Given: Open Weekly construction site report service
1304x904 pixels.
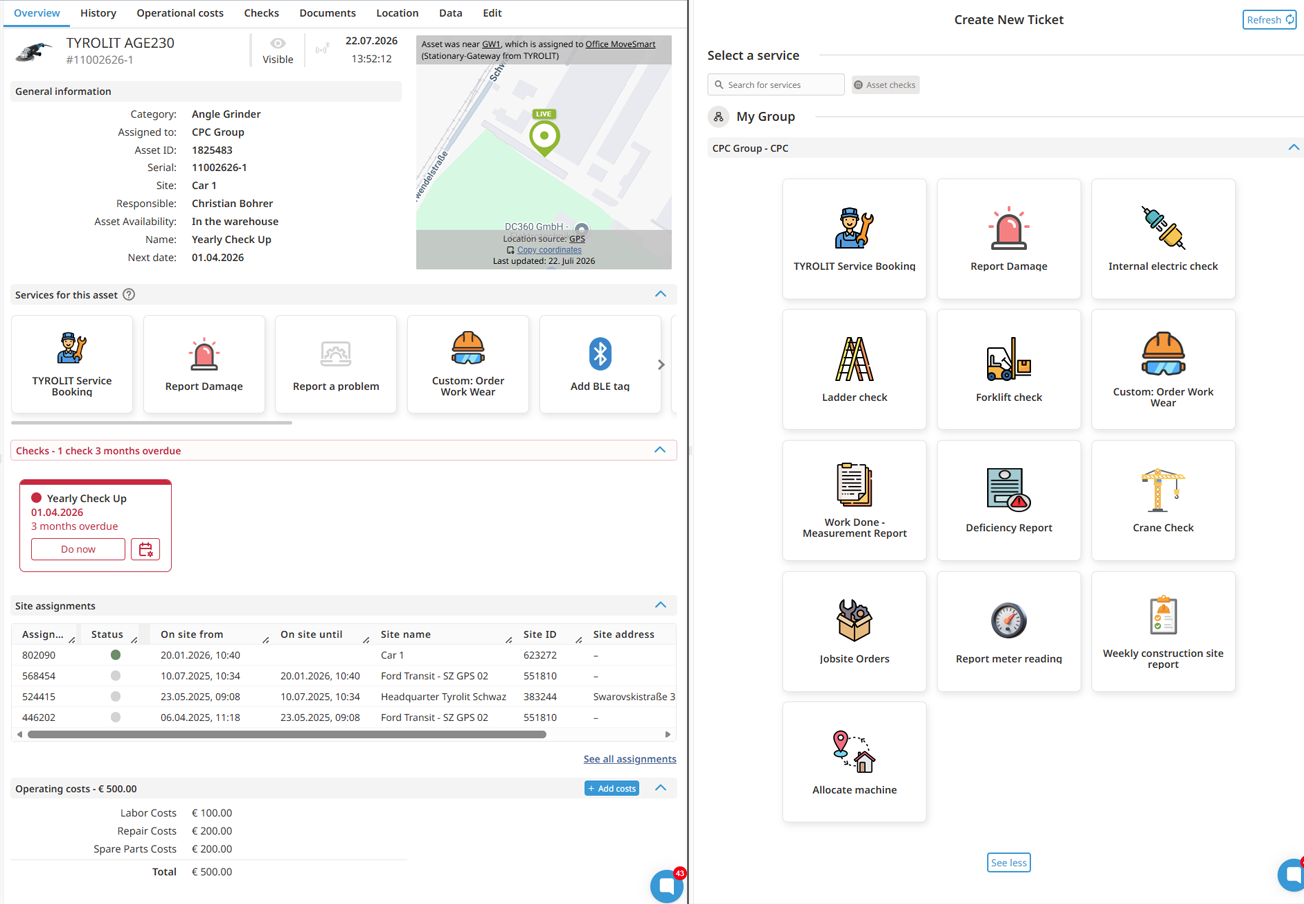Looking at the screenshot, I should (1163, 631).
